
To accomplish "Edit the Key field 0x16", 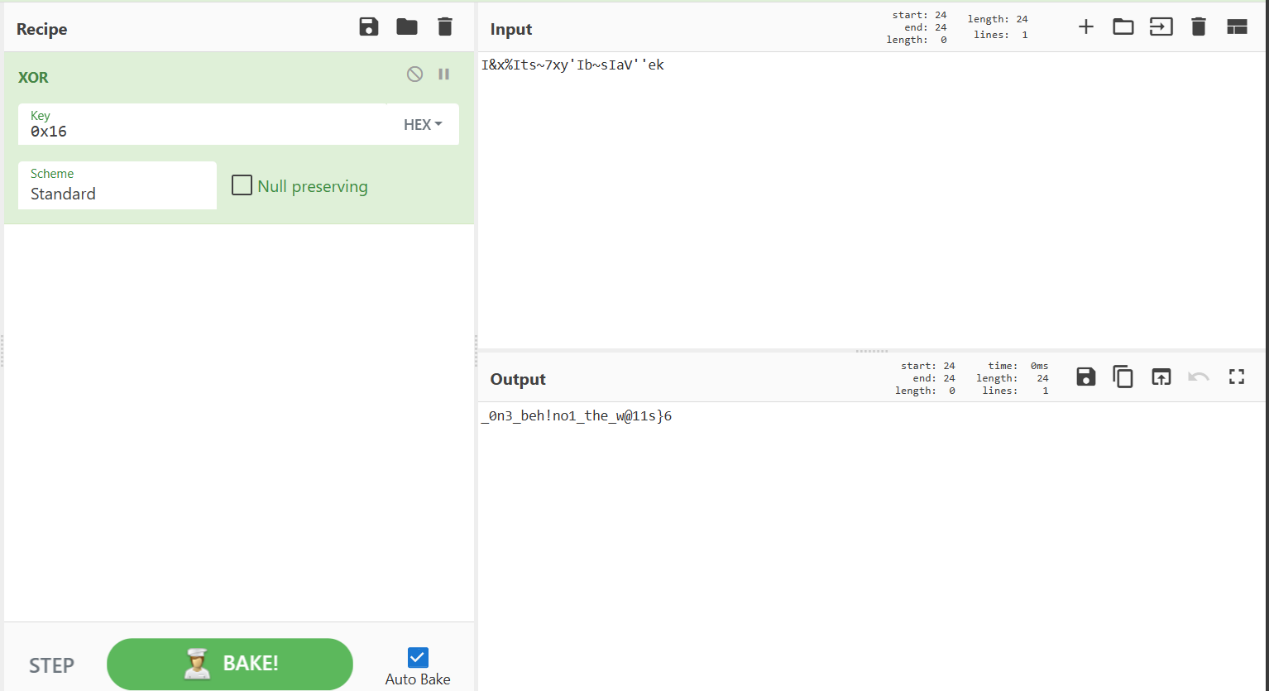I will tap(205, 124).
